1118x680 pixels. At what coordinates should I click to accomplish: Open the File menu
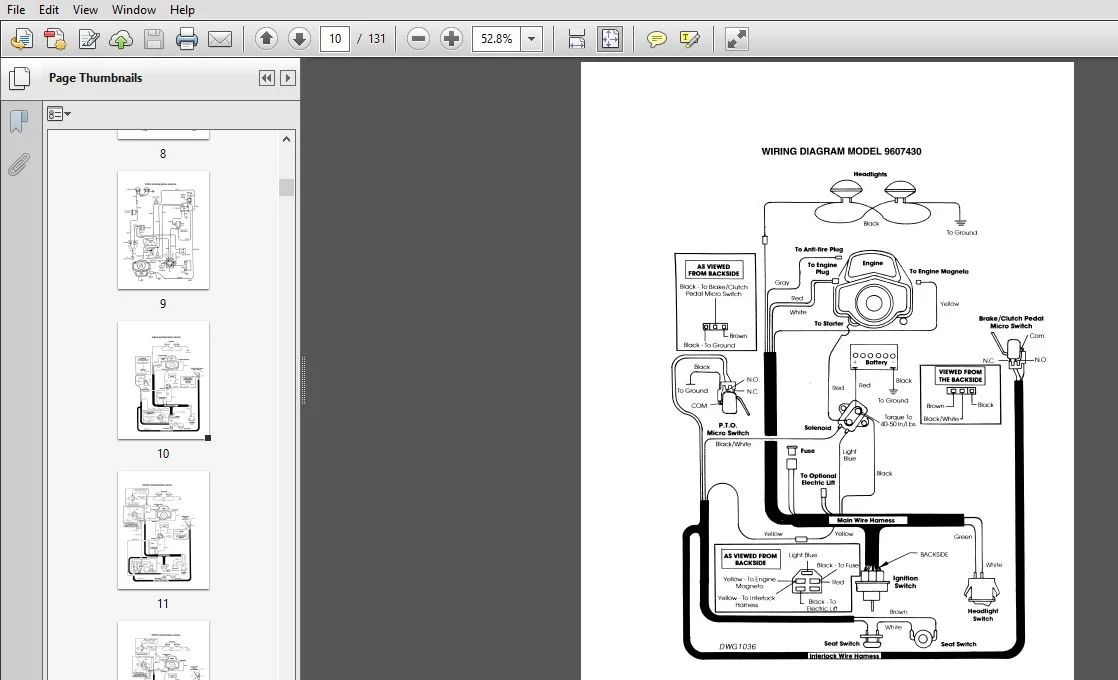click(x=16, y=10)
